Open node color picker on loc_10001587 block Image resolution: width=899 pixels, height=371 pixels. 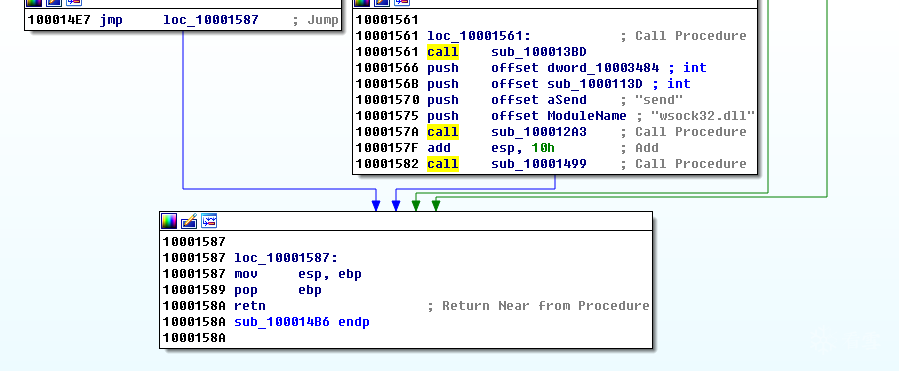(169, 221)
